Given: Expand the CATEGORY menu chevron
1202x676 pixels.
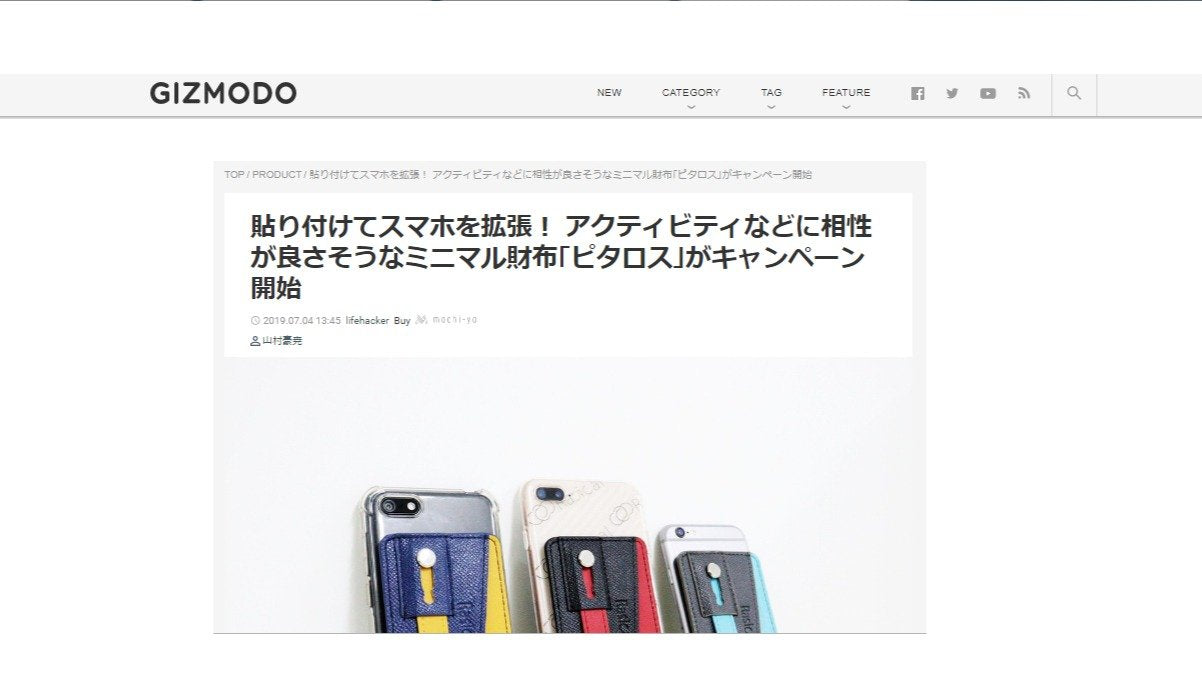Looking at the screenshot, I should click(x=691, y=106).
